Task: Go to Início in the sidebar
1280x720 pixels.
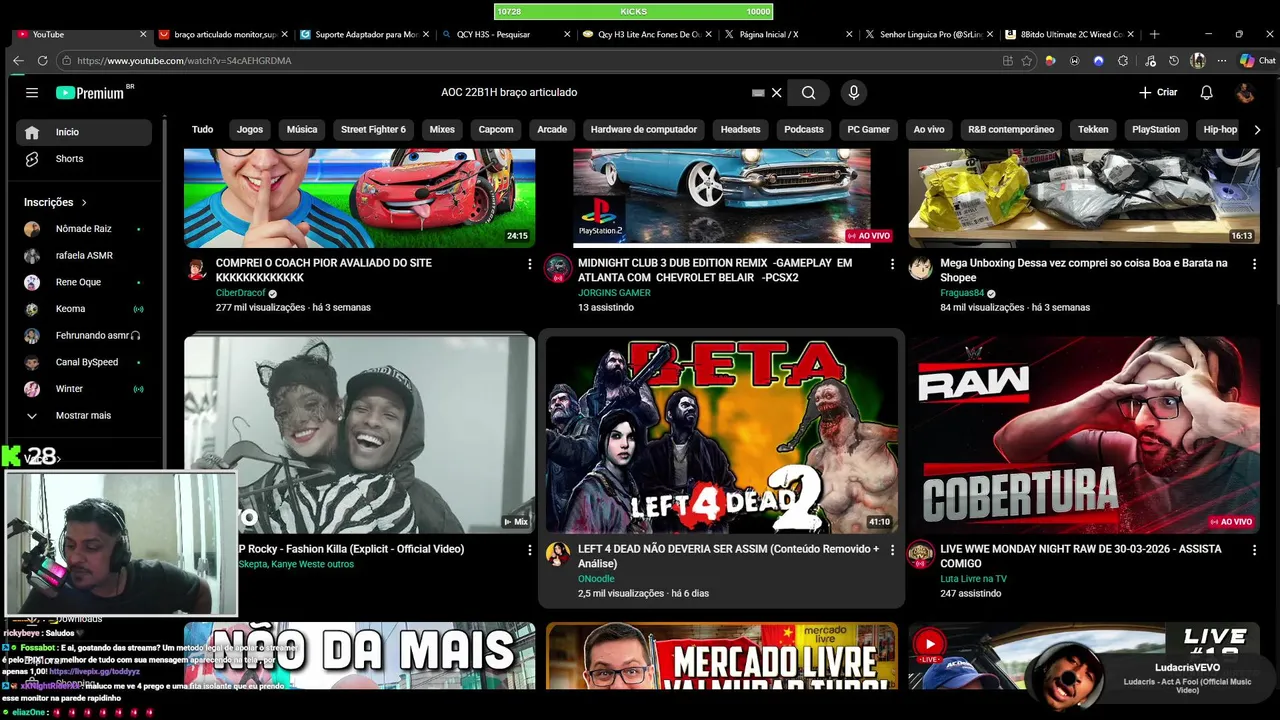Action: click(84, 132)
